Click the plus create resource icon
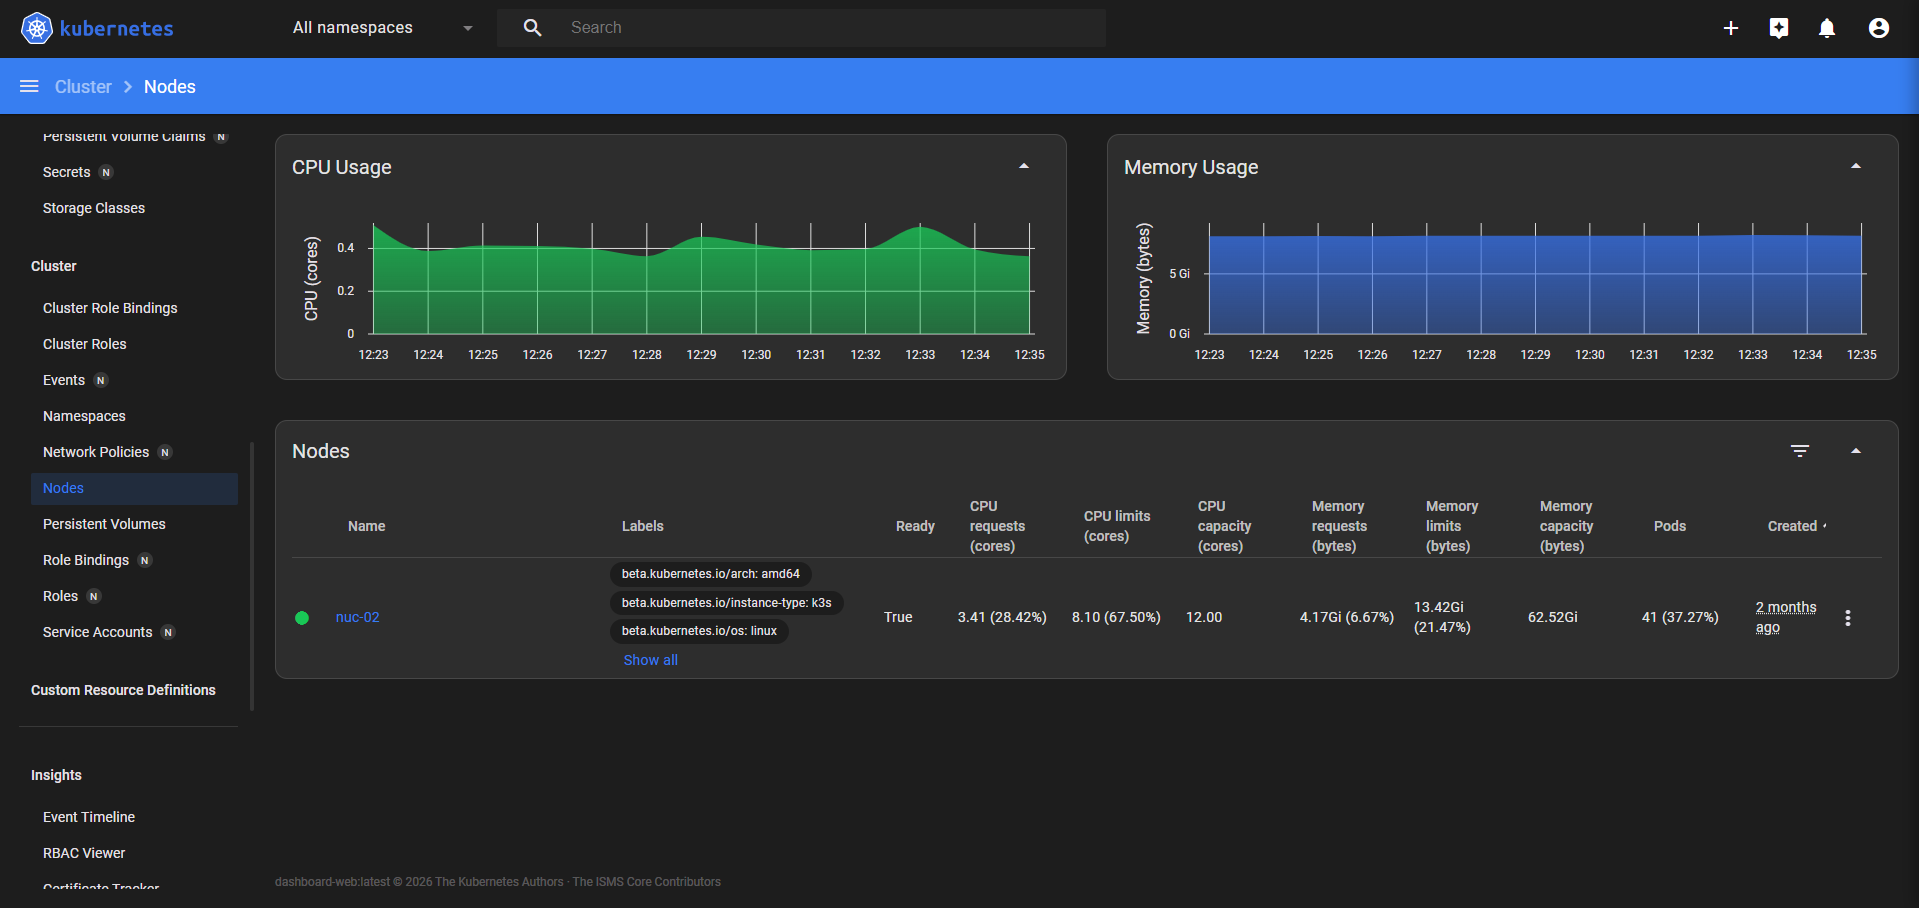Image resolution: width=1919 pixels, height=908 pixels. (1731, 28)
